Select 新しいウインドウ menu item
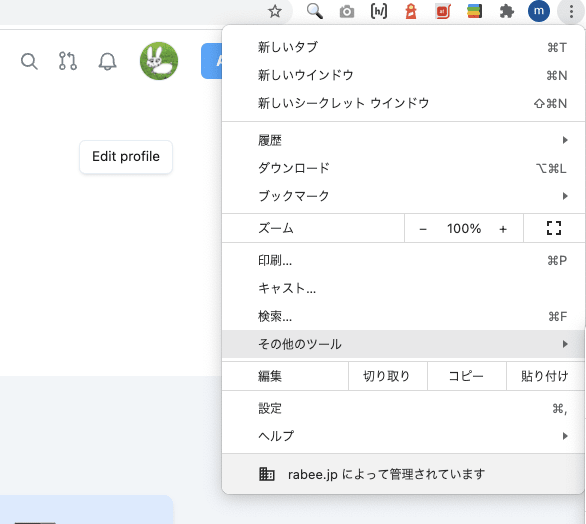This screenshot has width=586, height=524. click(x=403, y=75)
